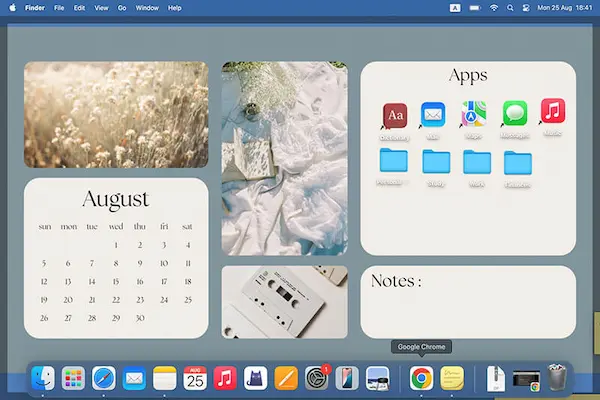Open the purple cat app in the Dock
The image size is (600, 400).
pyautogui.click(x=256, y=378)
